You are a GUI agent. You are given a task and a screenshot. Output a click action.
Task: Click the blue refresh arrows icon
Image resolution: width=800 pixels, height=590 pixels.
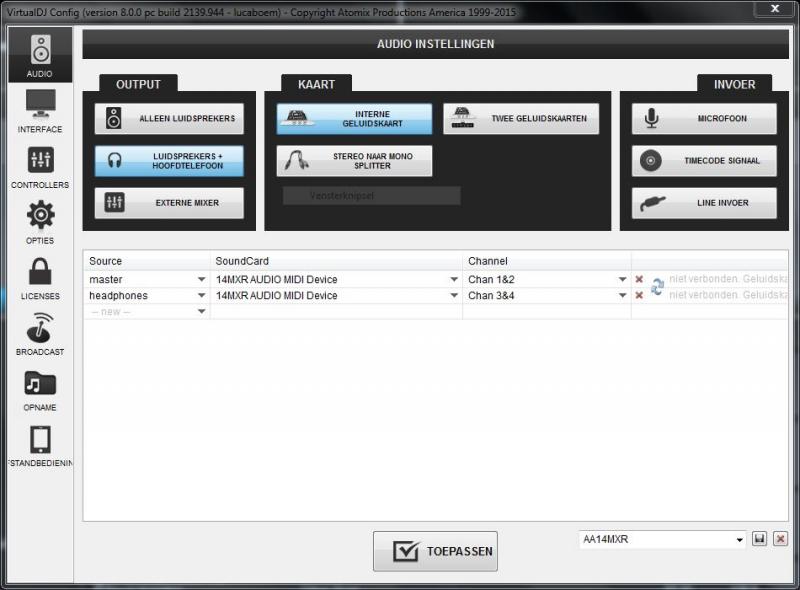click(657, 287)
